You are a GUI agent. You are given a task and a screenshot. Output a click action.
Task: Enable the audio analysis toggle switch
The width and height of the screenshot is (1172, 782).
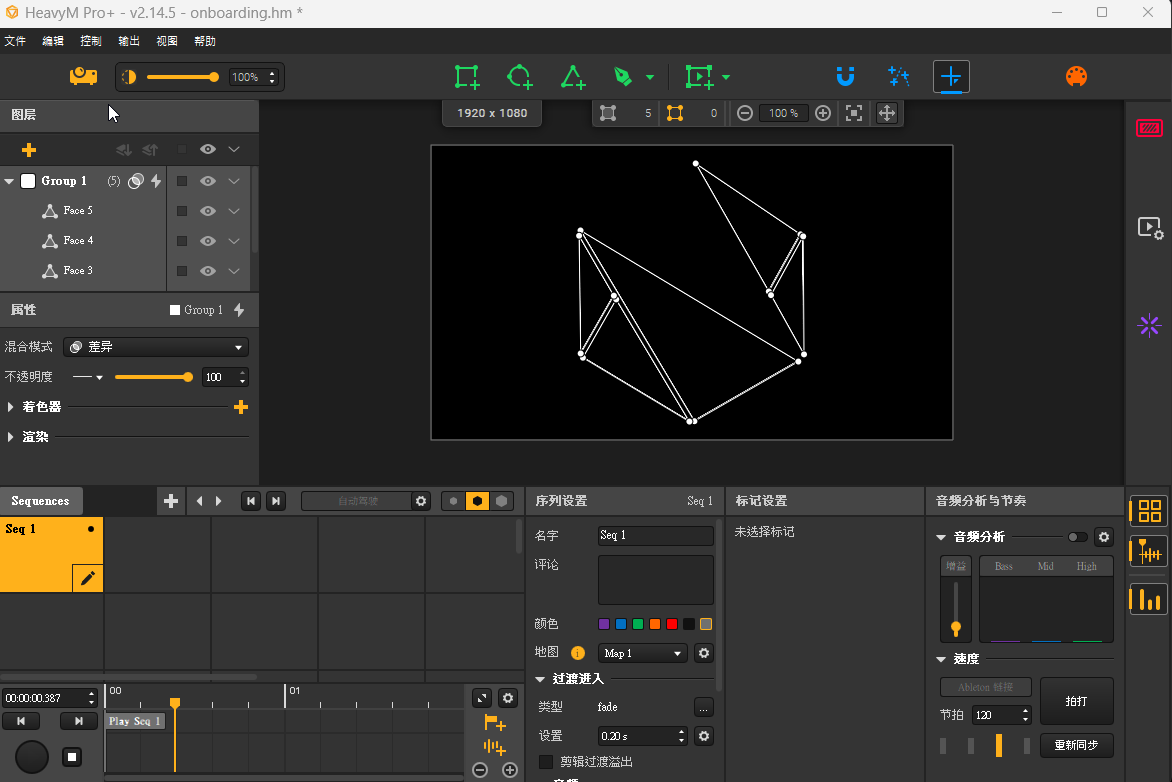(1077, 537)
